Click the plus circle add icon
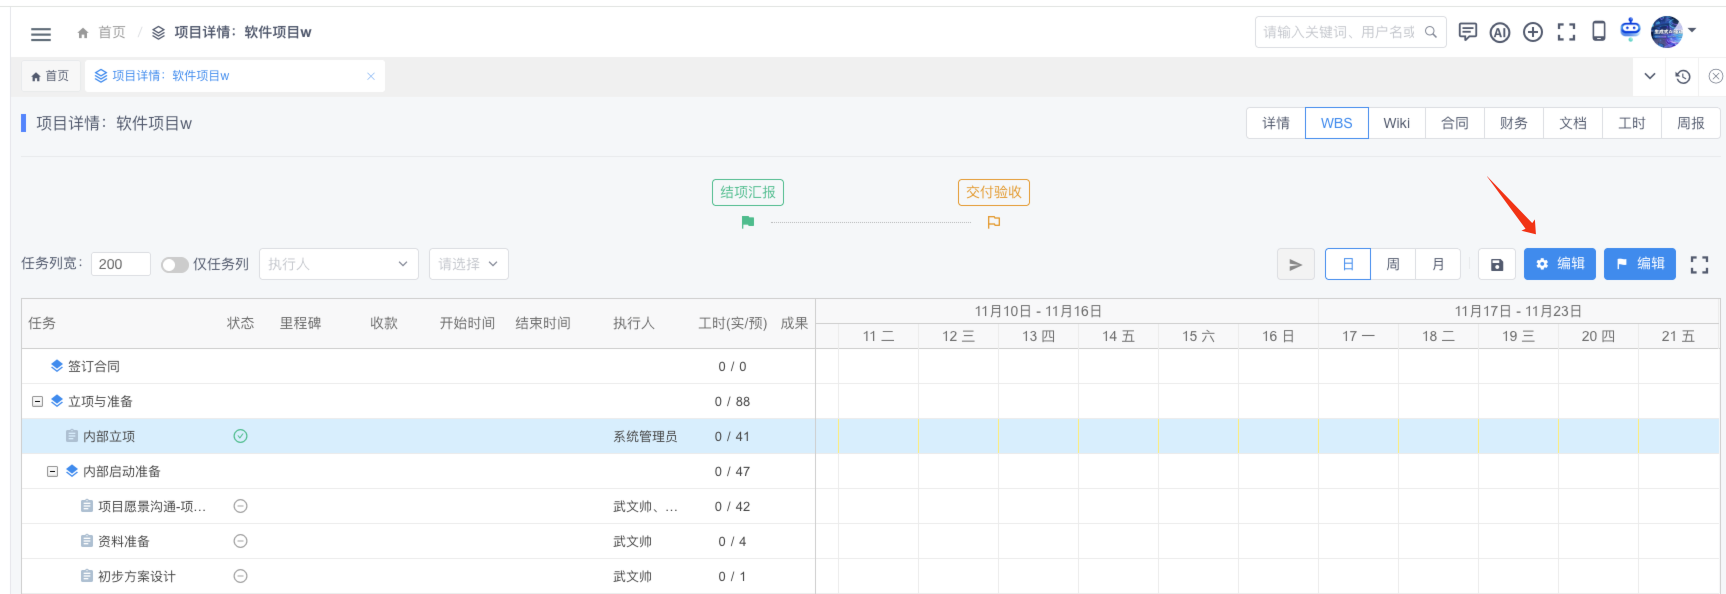 pos(1532,33)
